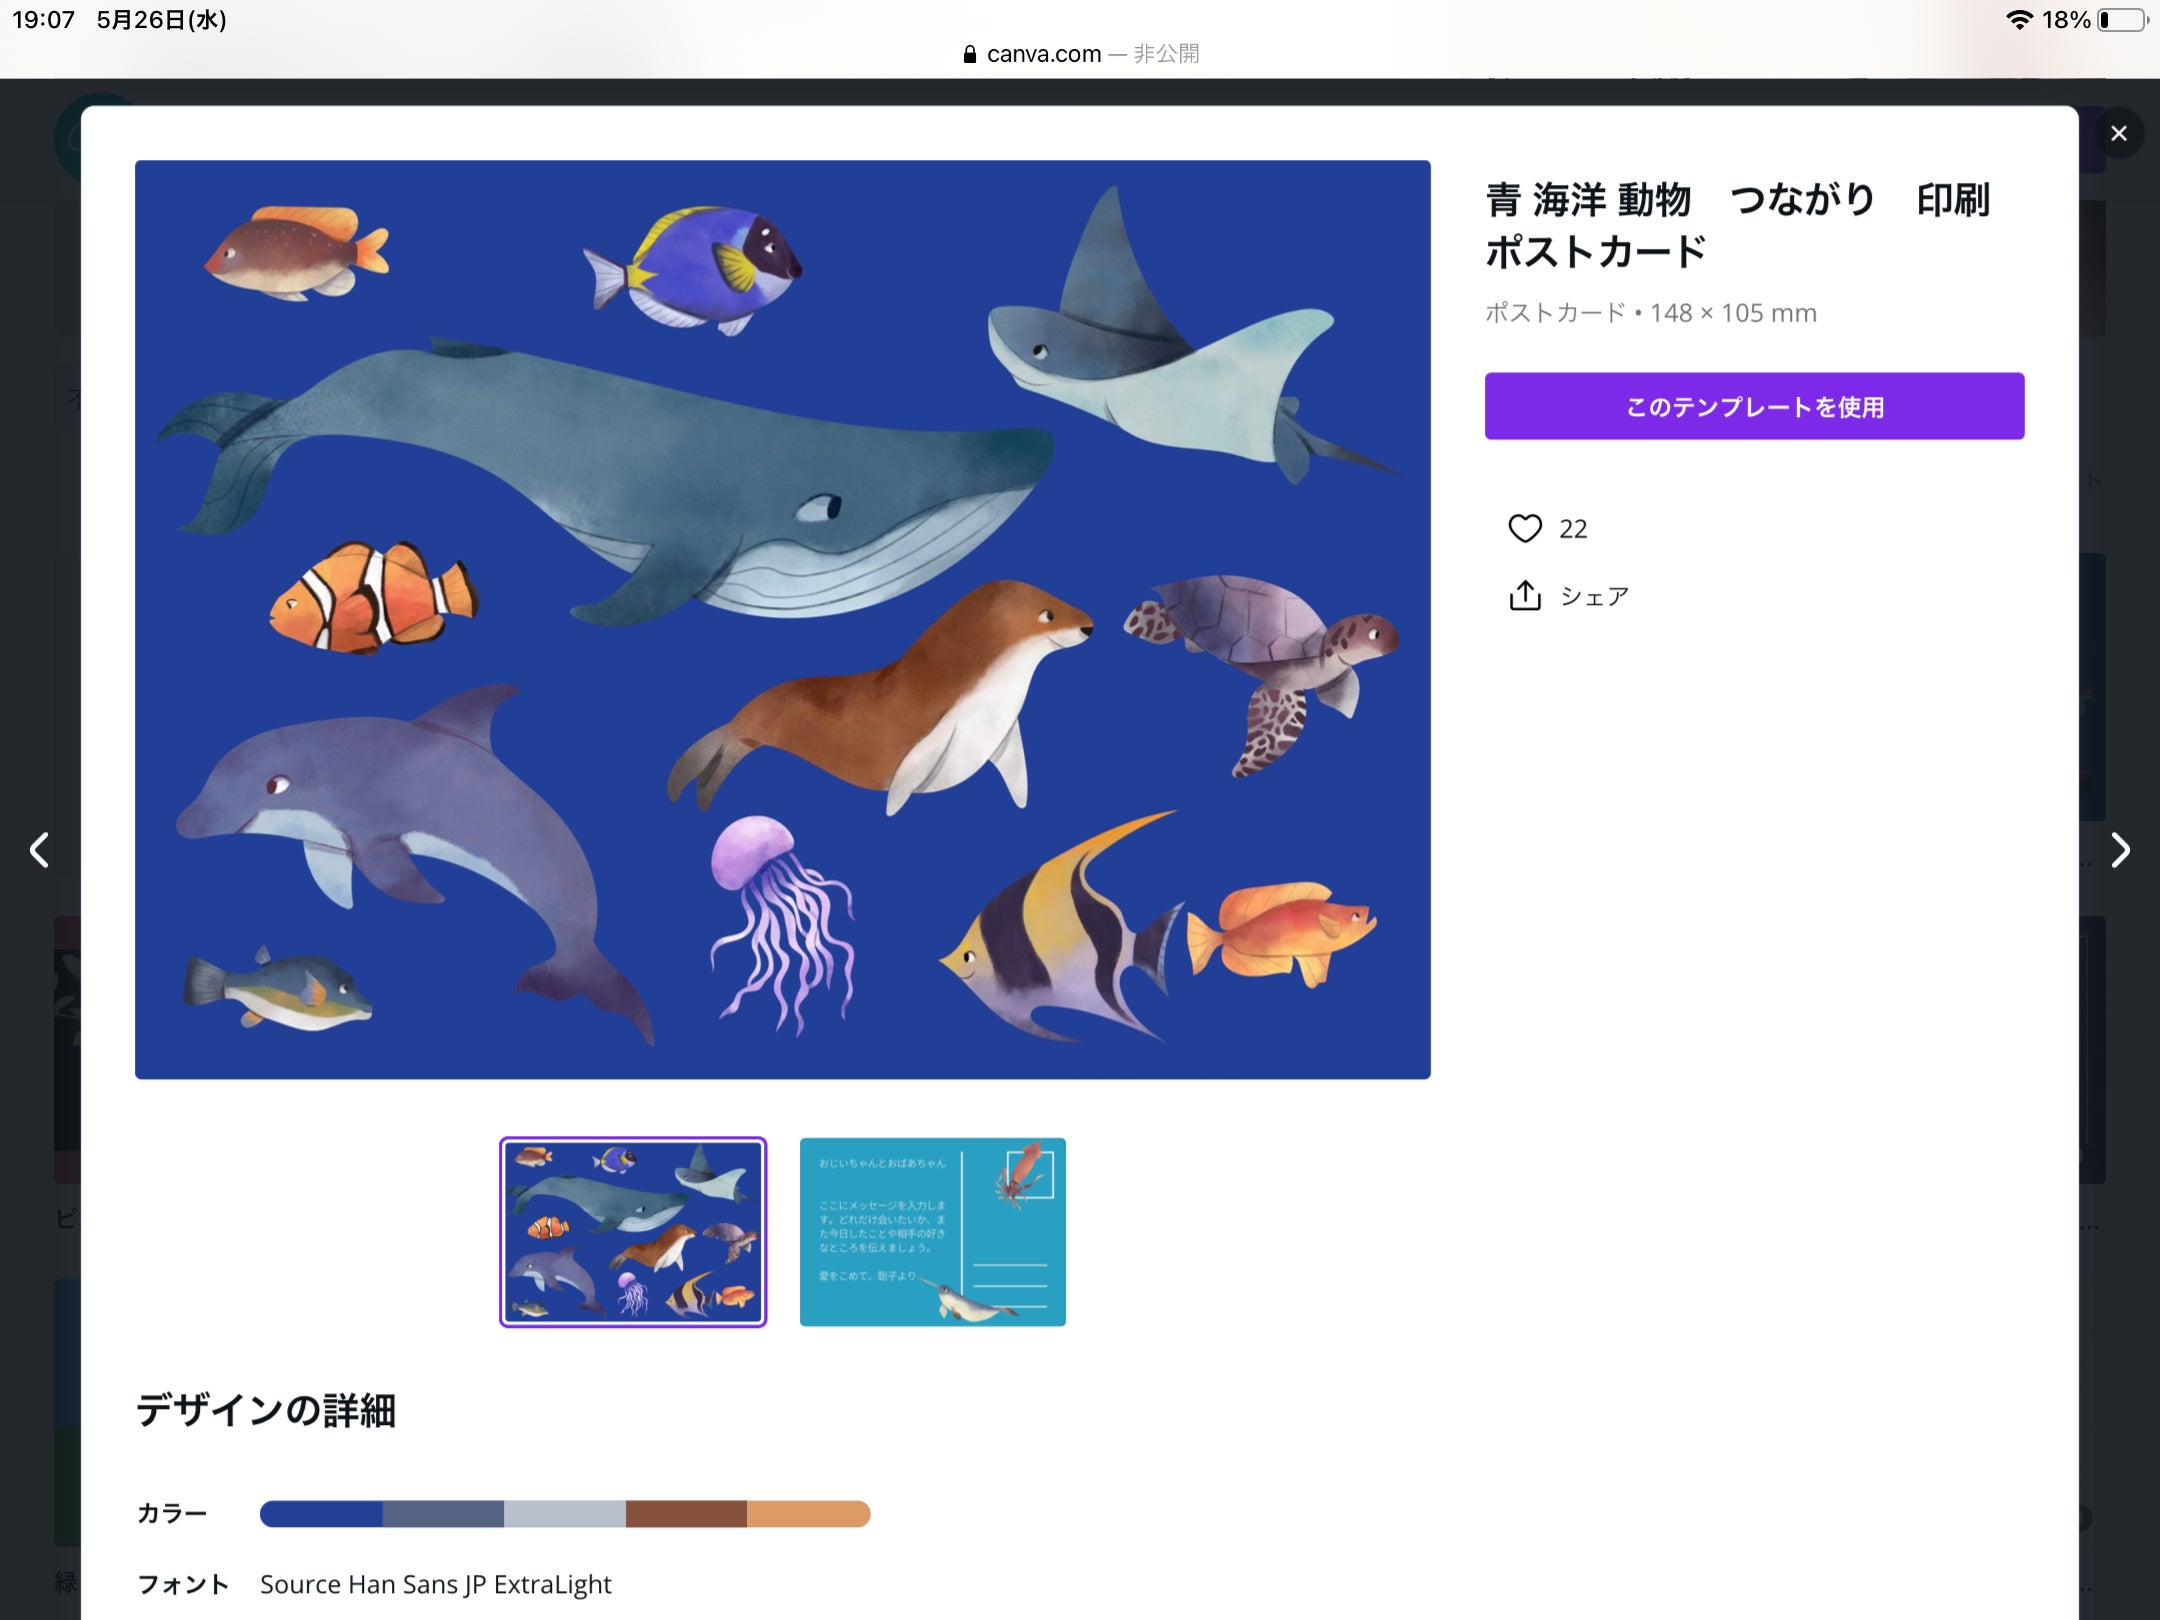Viewport: 2160px width, 1620px height.
Task: Click the tan orange color swatch
Action: 808,1514
